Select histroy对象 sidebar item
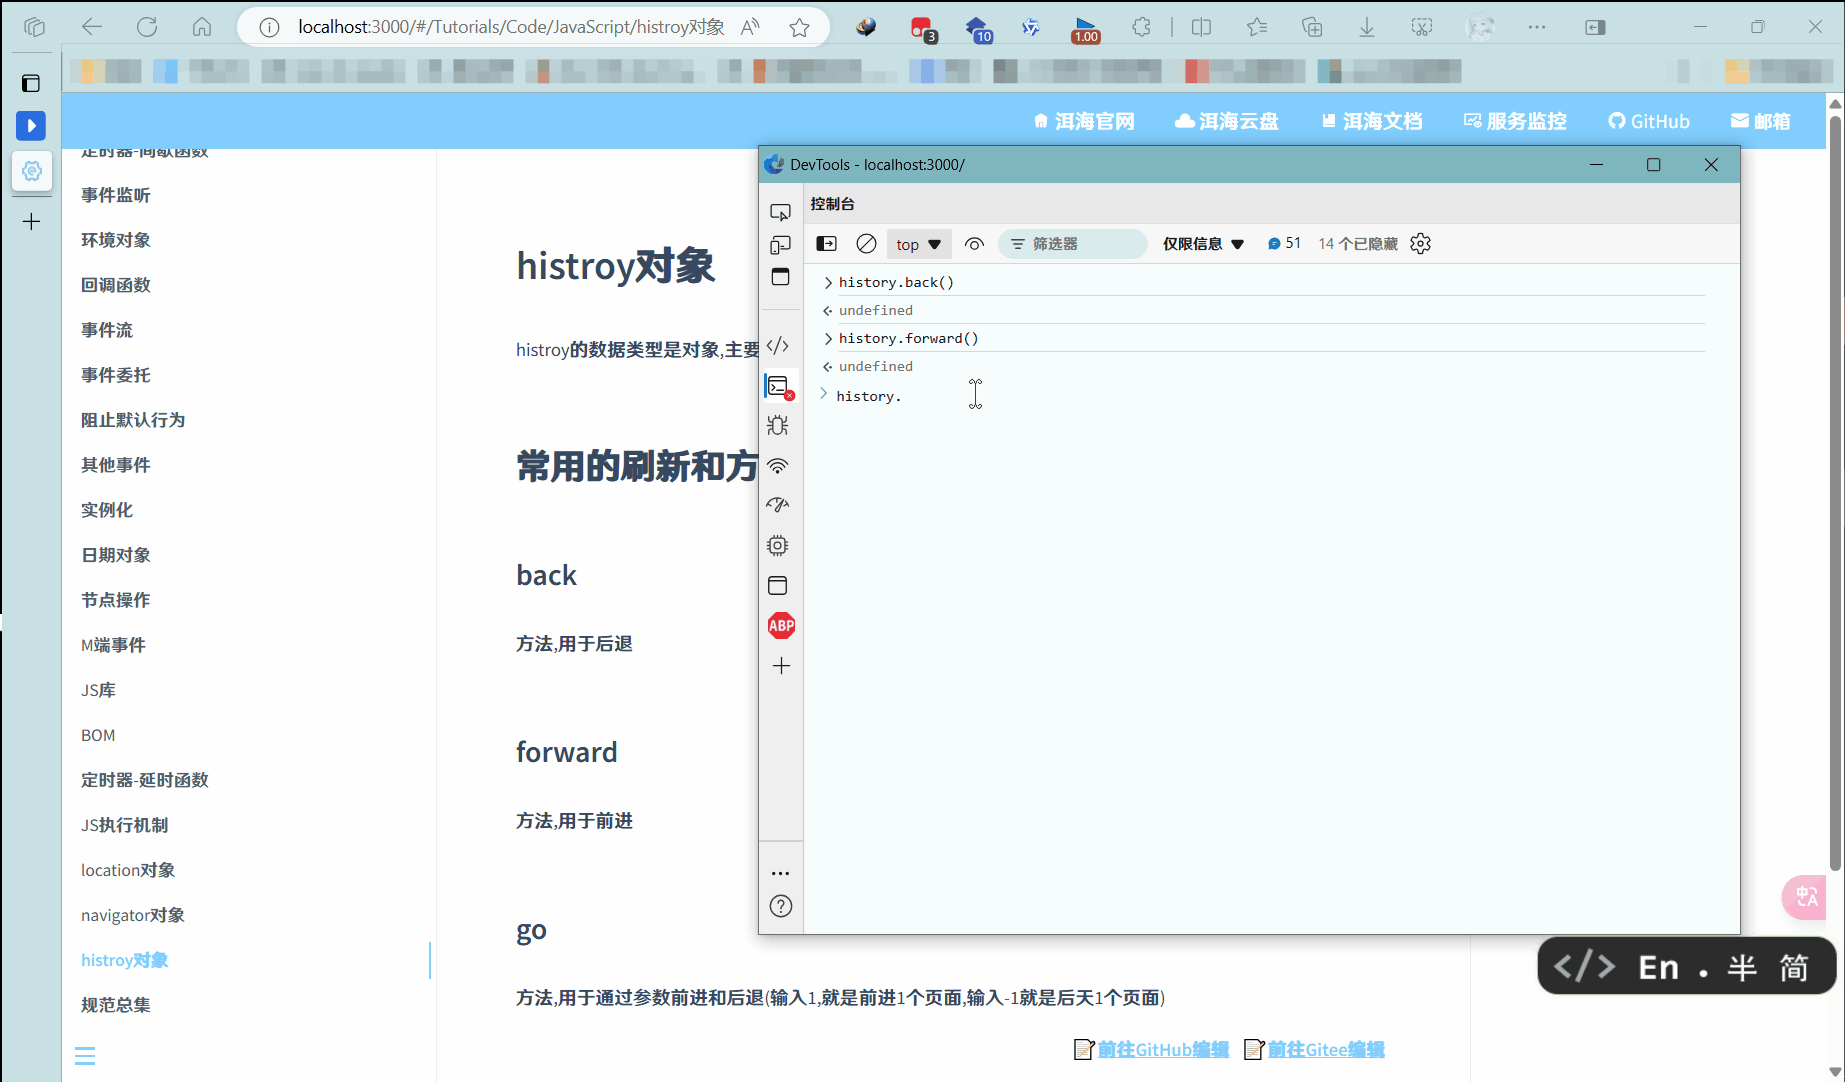1845x1082 pixels. click(x=125, y=960)
